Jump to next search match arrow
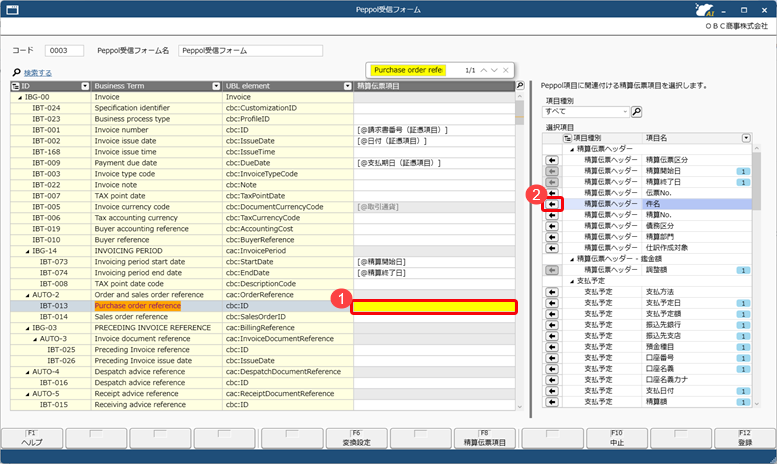This screenshot has height=464, width=777. (x=494, y=70)
